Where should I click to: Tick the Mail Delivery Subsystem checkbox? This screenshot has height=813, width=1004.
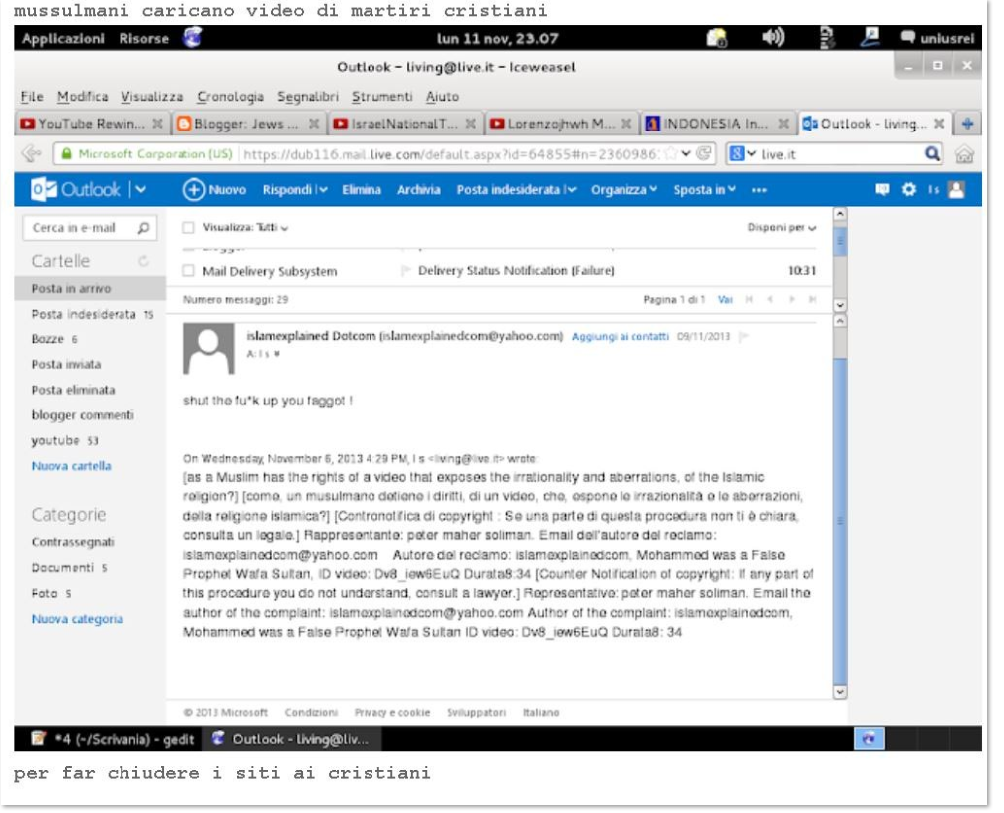point(189,271)
